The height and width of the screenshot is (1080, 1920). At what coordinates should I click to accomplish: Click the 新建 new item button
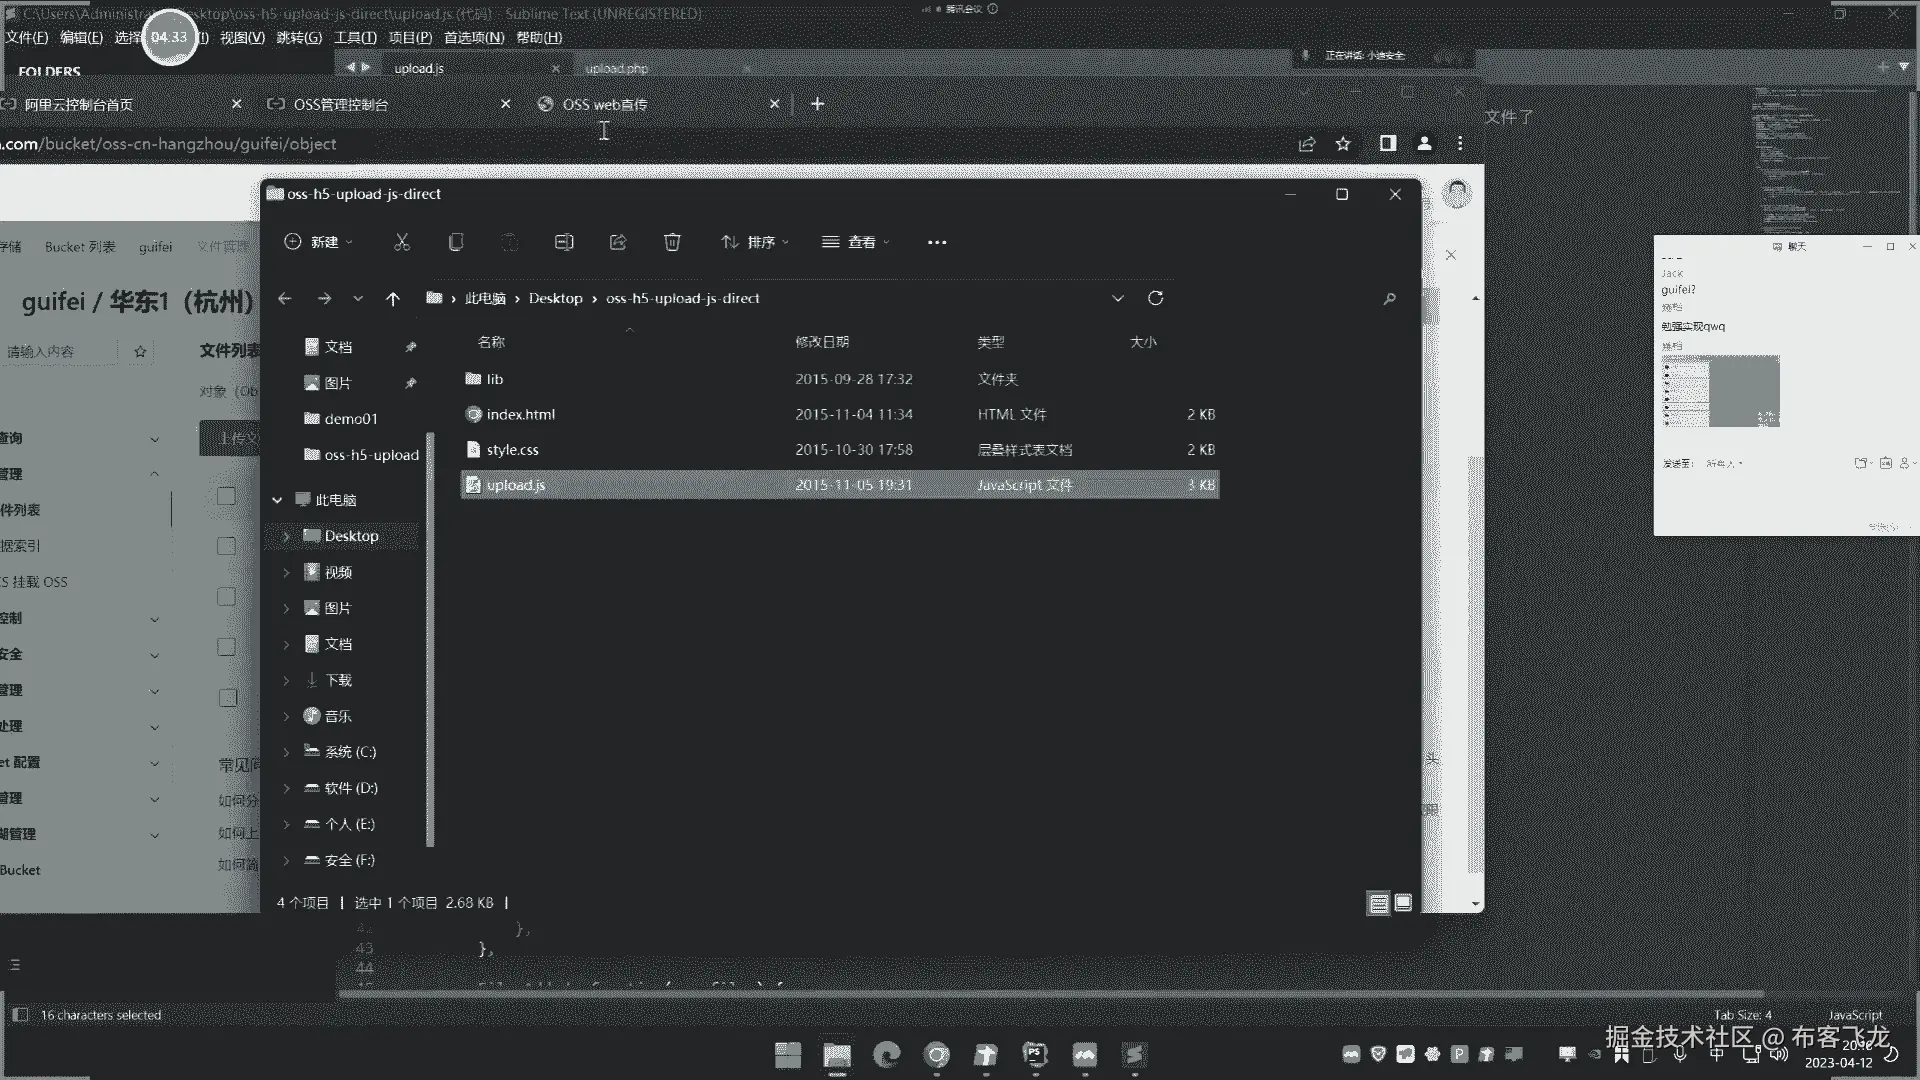[x=318, y=242]
